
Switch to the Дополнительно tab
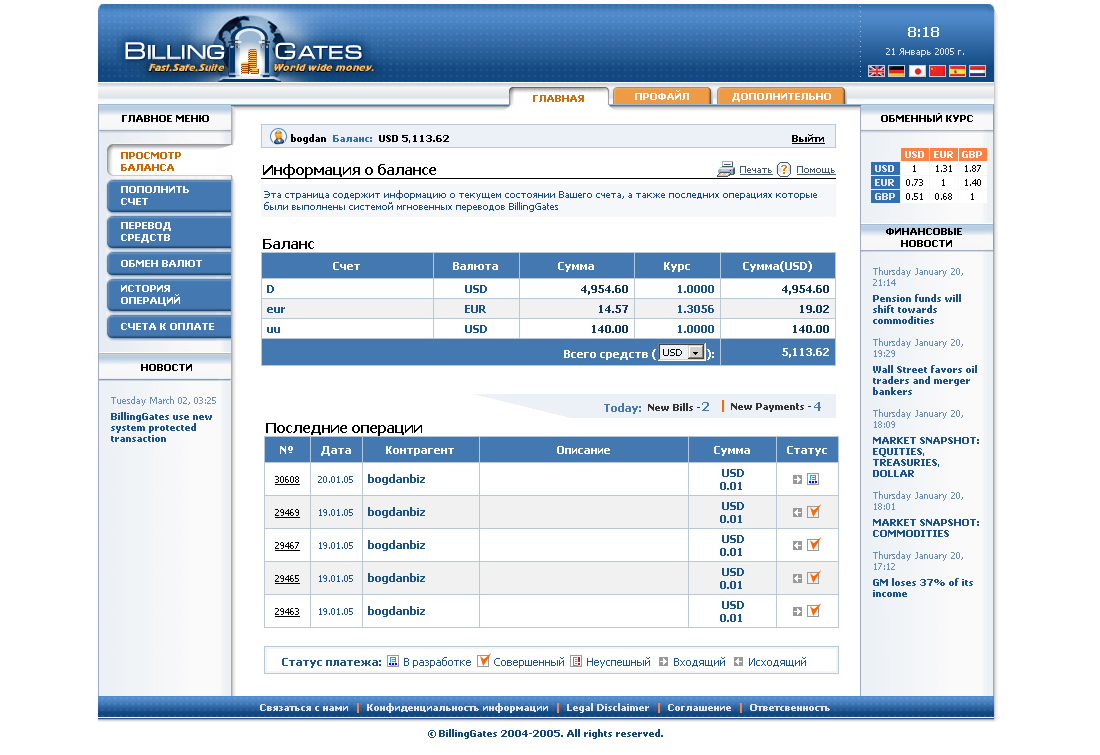click(781, 96)
